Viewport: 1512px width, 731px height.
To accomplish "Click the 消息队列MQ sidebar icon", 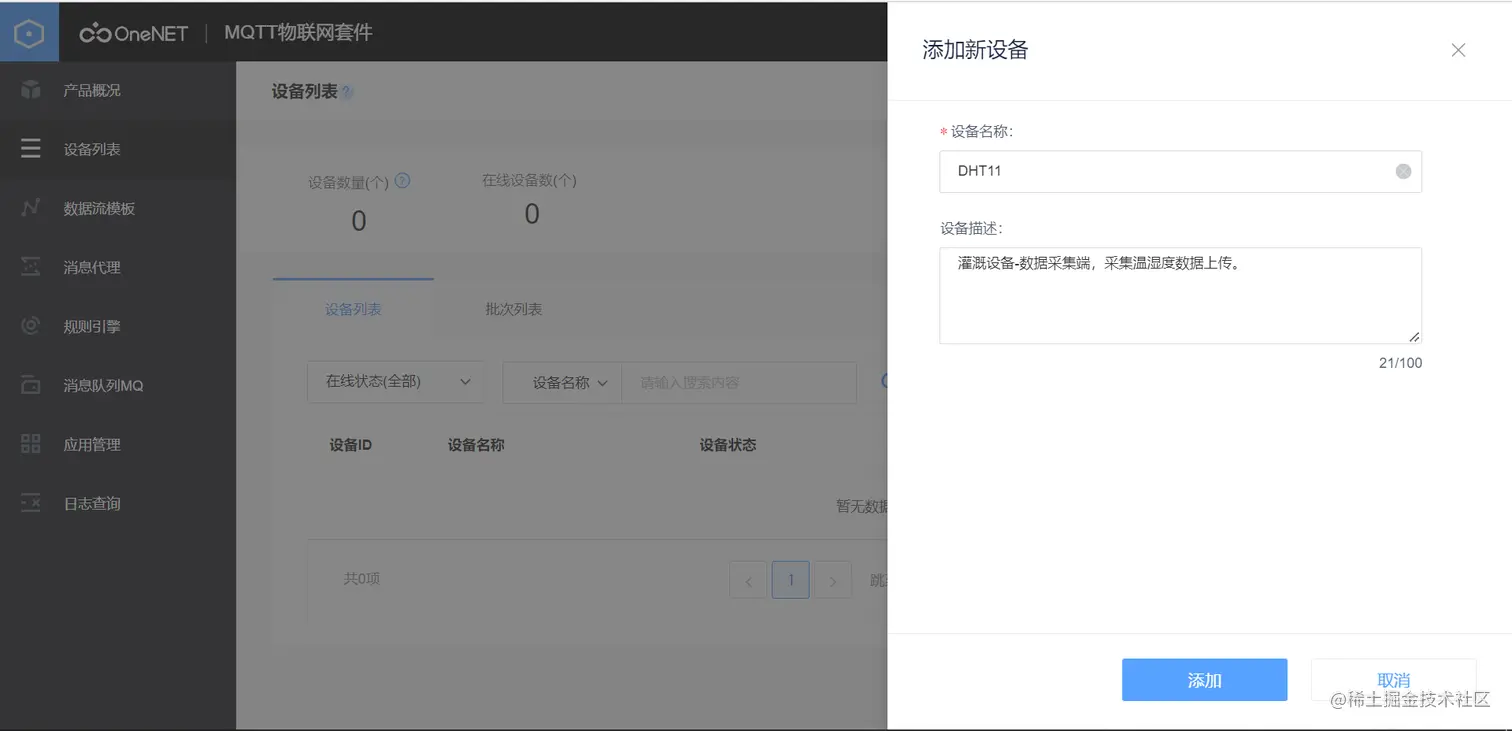I will (31, 385).
